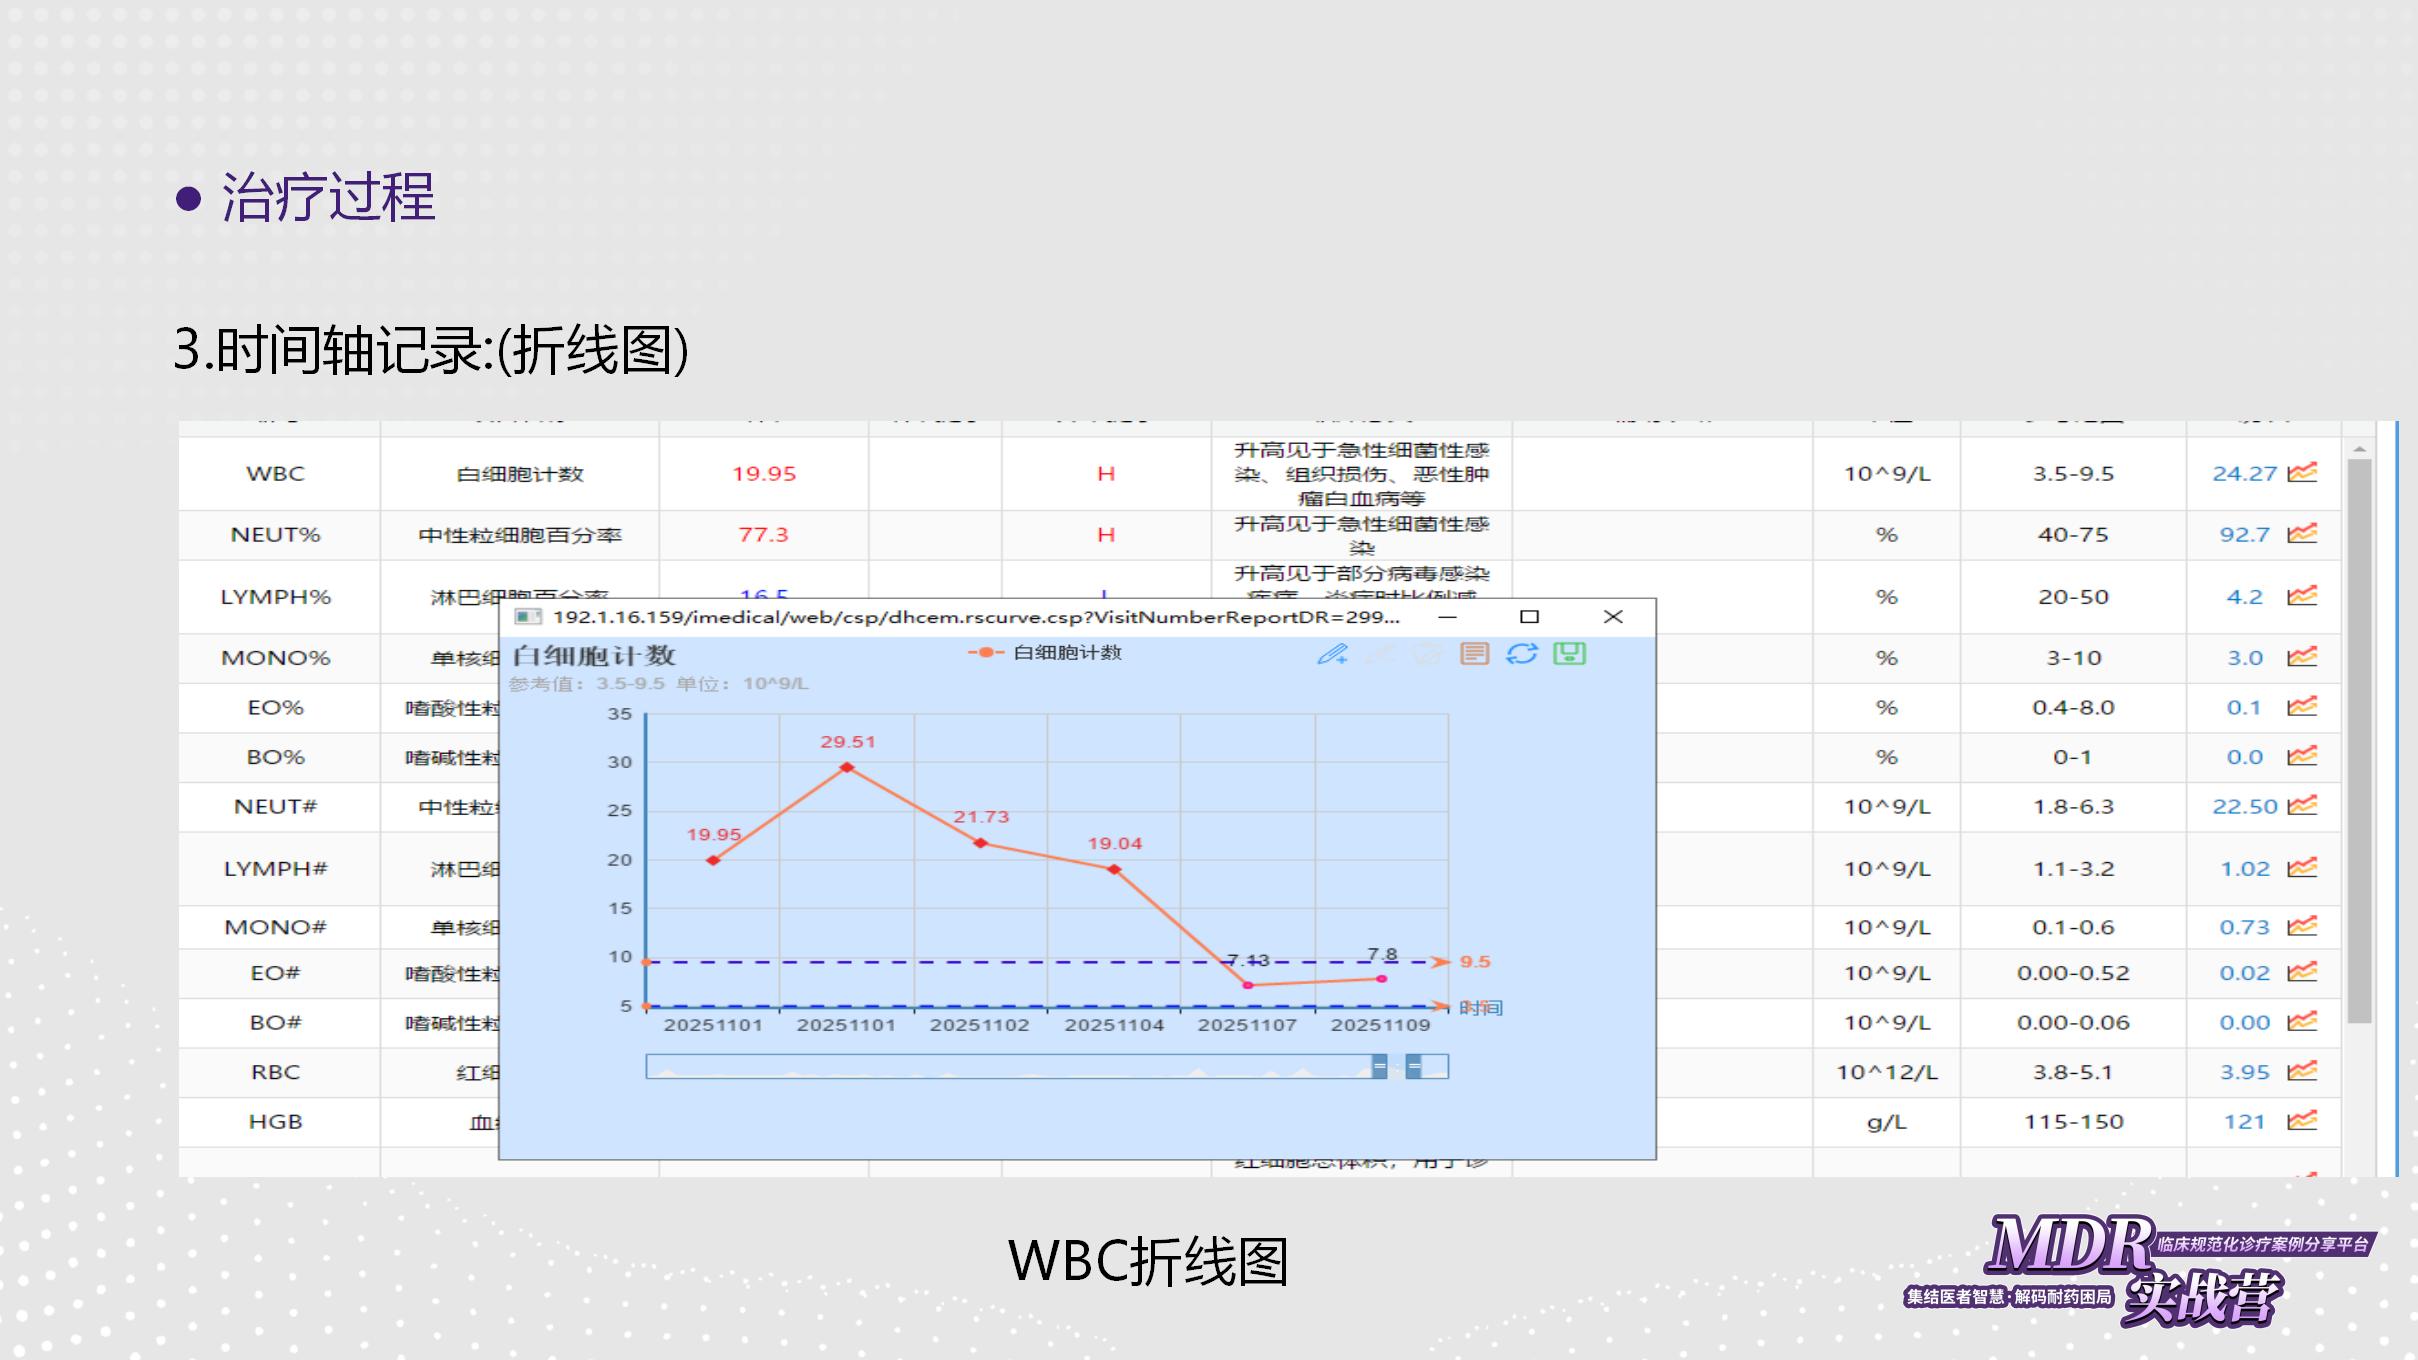Click the 7.8 data point on 20251109
The width and height of the screenshot is (2418, 1360).
pyautogui.click(x=1381, y=979)
